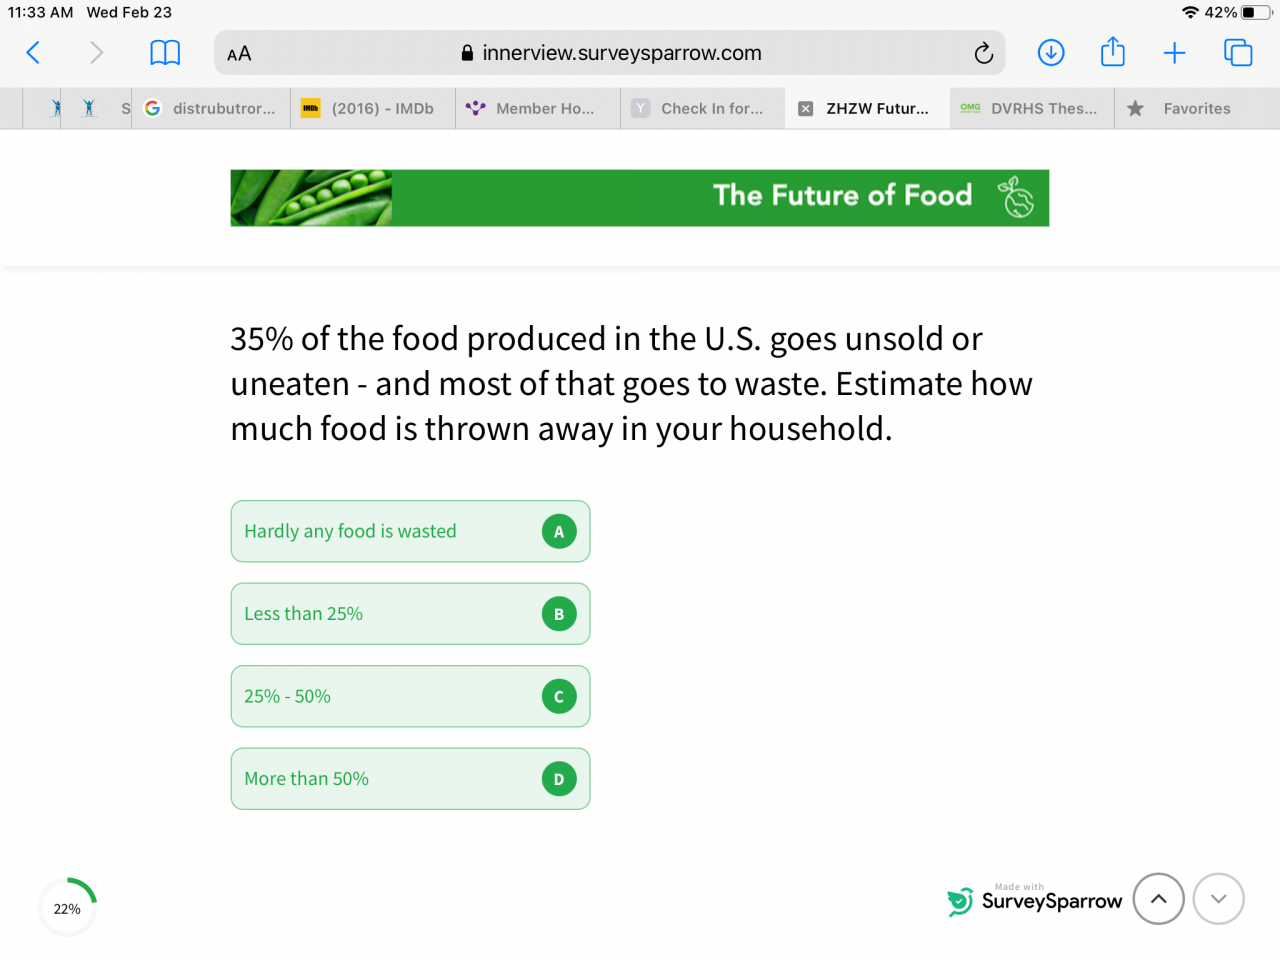1280x960 pixels.
Task: Open the SurveySparrow branding link
Action: (x=1035, y=900)
